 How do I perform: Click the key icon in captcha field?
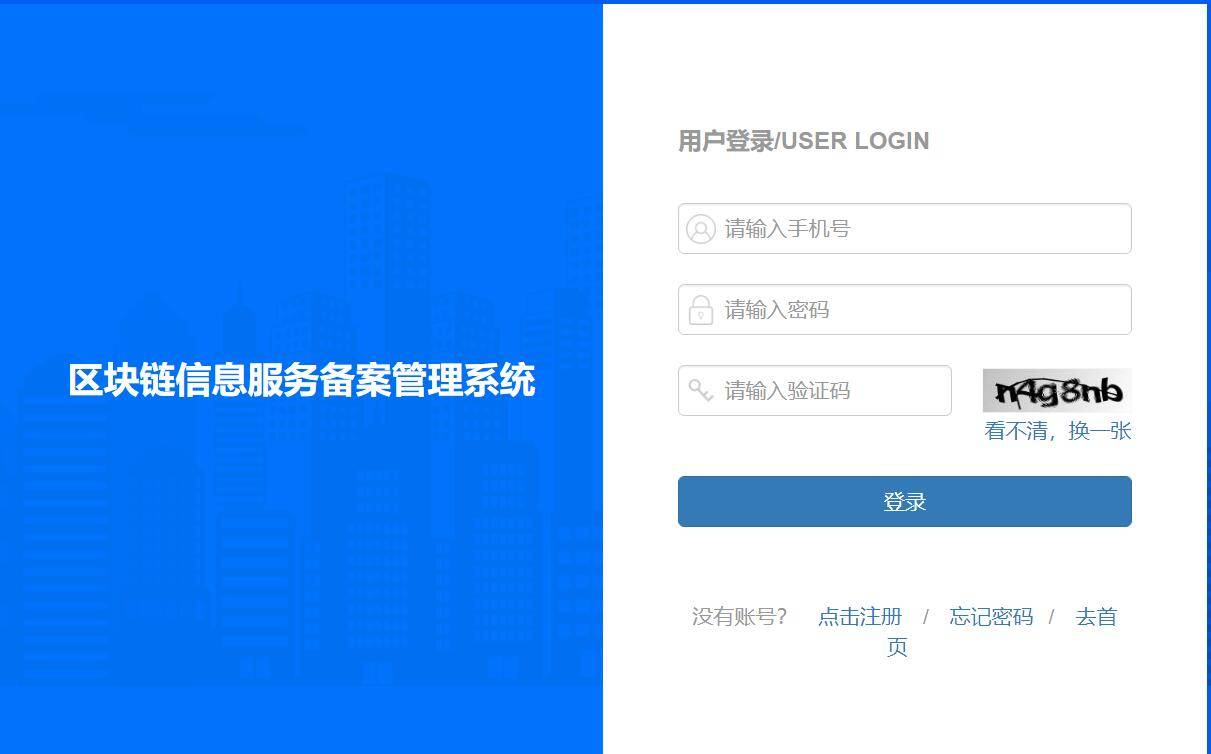tap(700, 390)
